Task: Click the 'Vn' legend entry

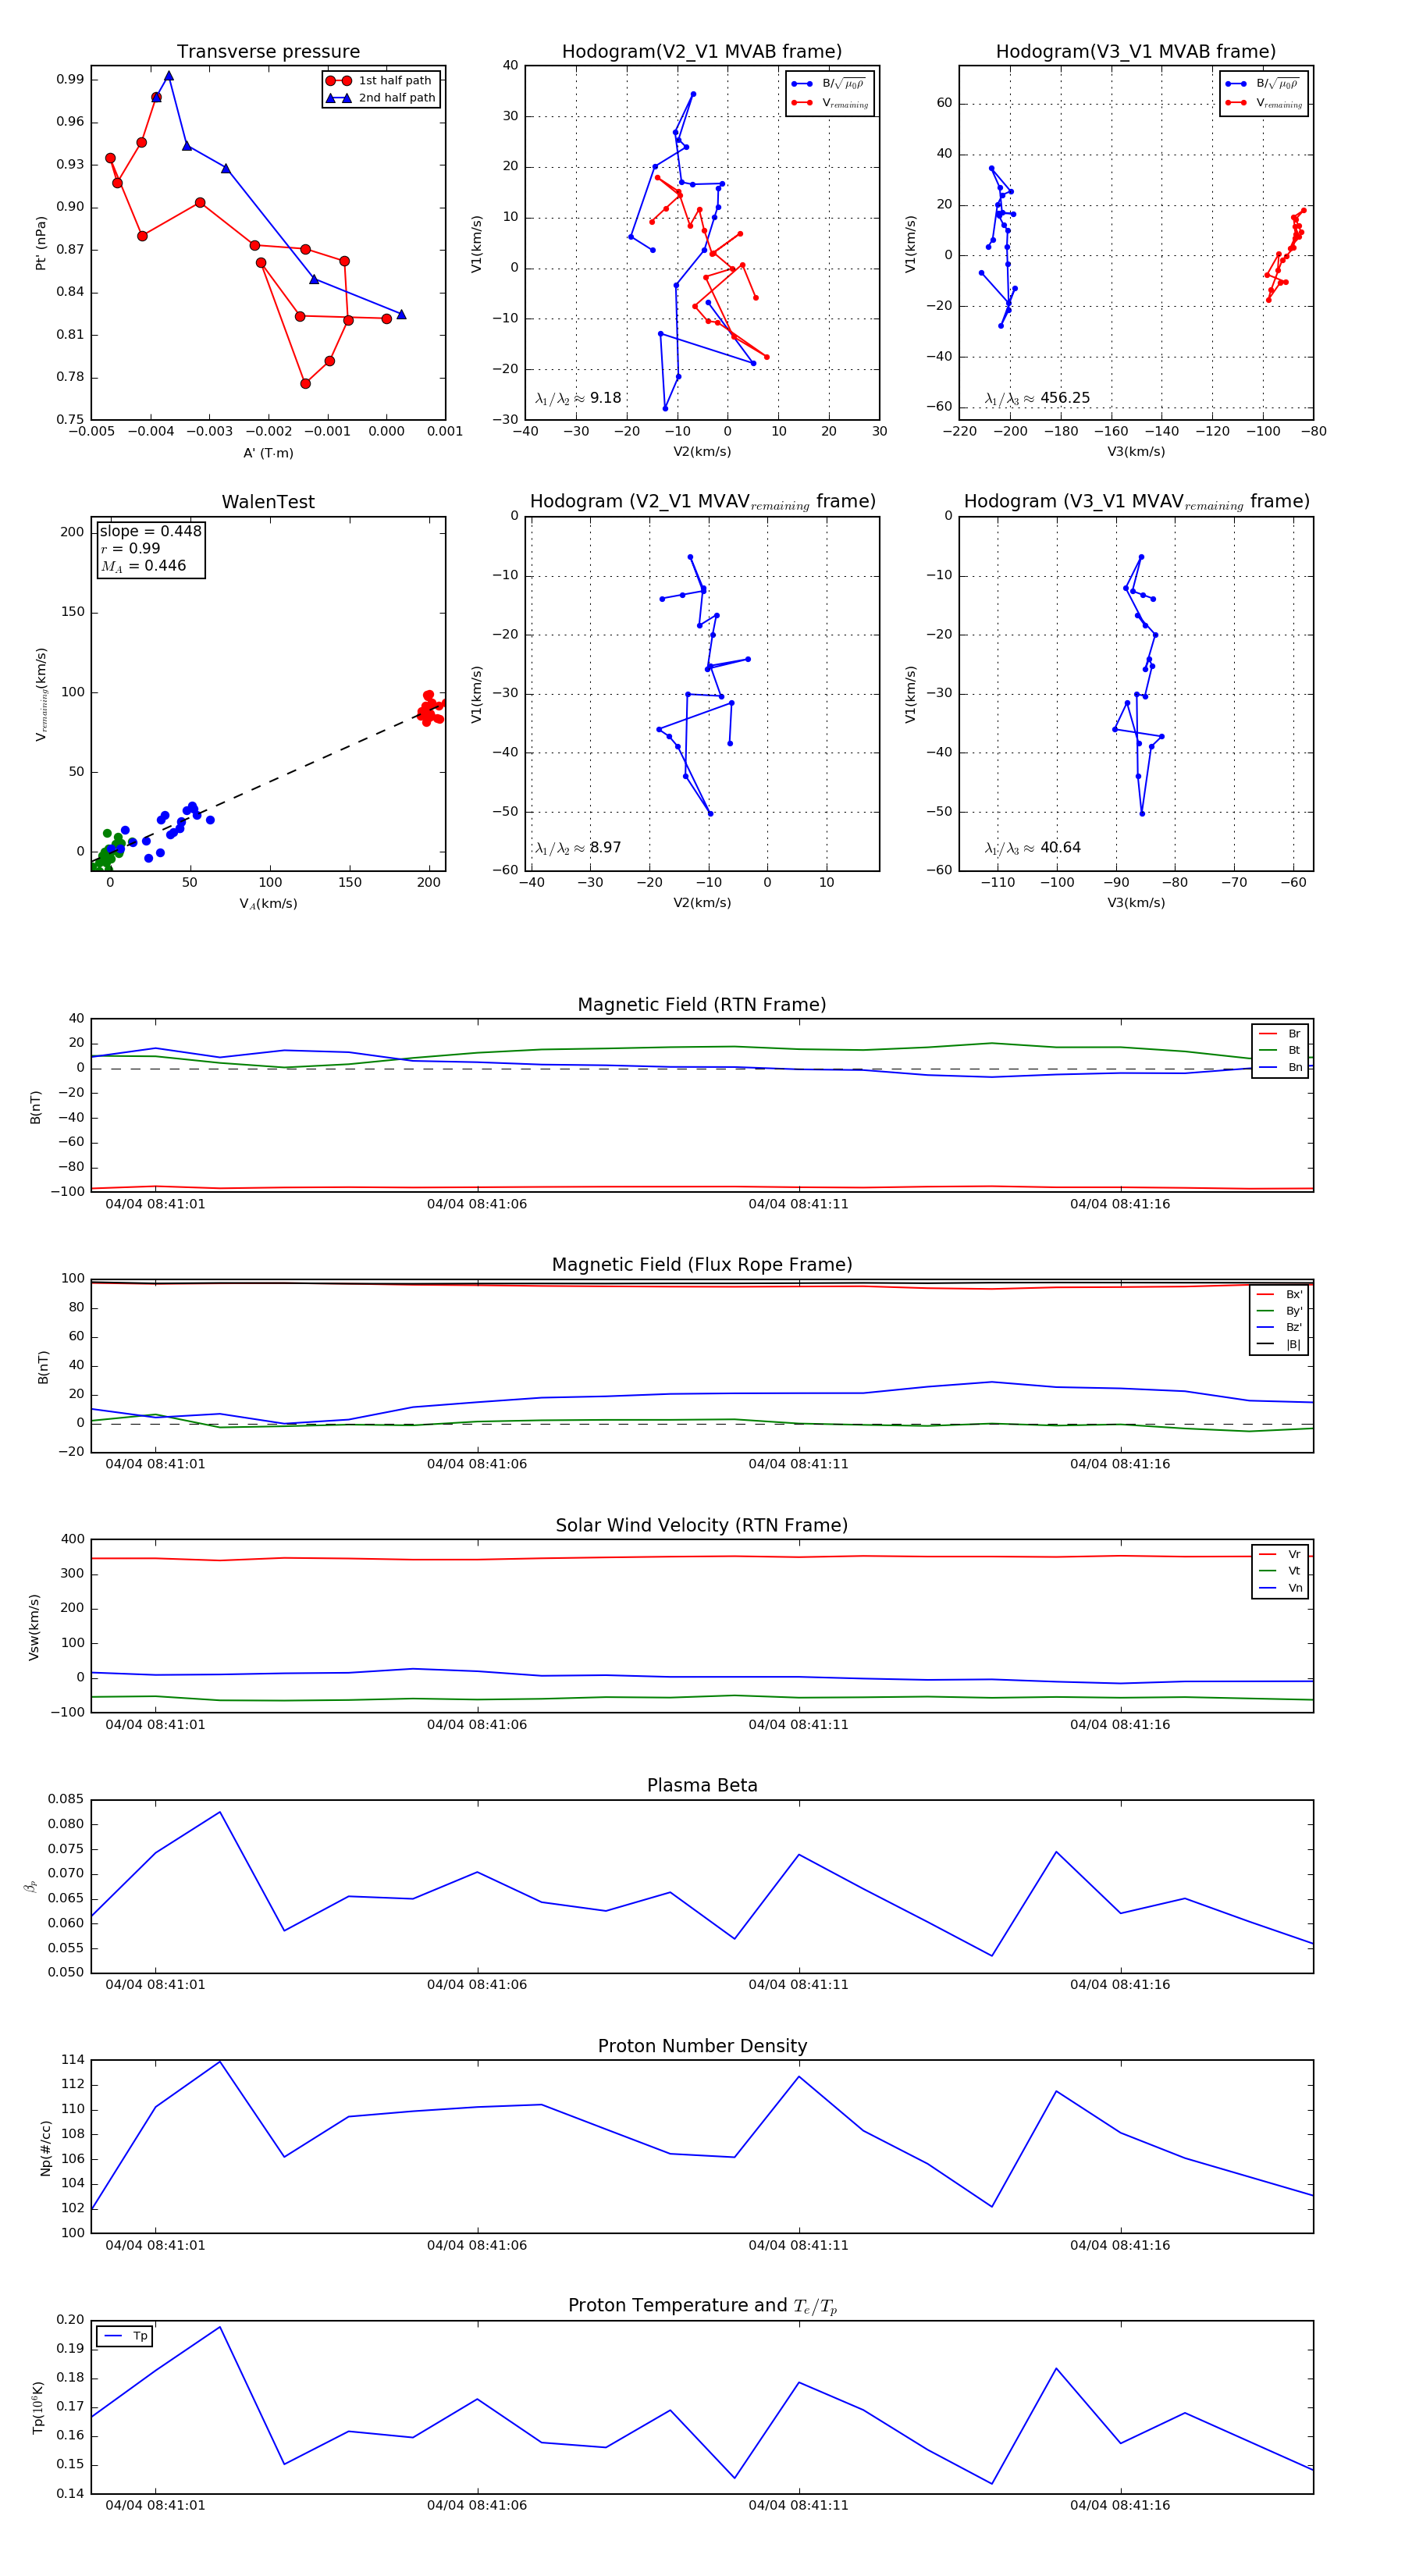Action: pyautogui.click(x=1280, y=1588)
